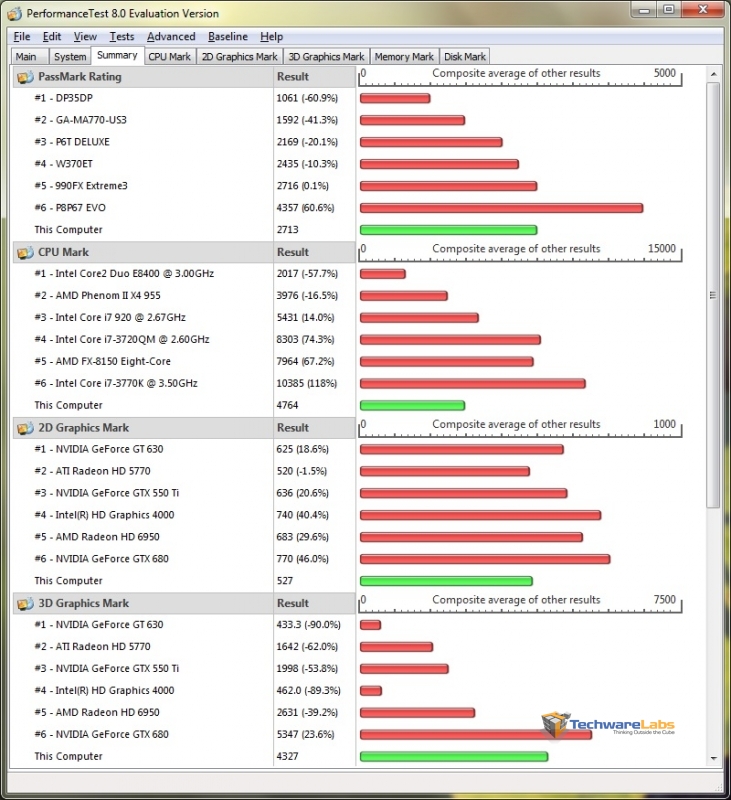Image resolution: width=731 pixels, height=800 pixels.
Task: Click result 683 (29.6%) value
Action: pyautogui.click(x=303, y=537)
